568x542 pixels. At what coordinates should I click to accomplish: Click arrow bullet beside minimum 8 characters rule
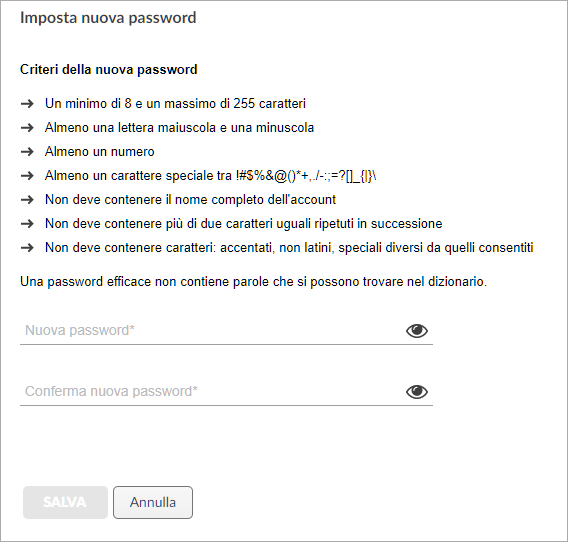27,104
